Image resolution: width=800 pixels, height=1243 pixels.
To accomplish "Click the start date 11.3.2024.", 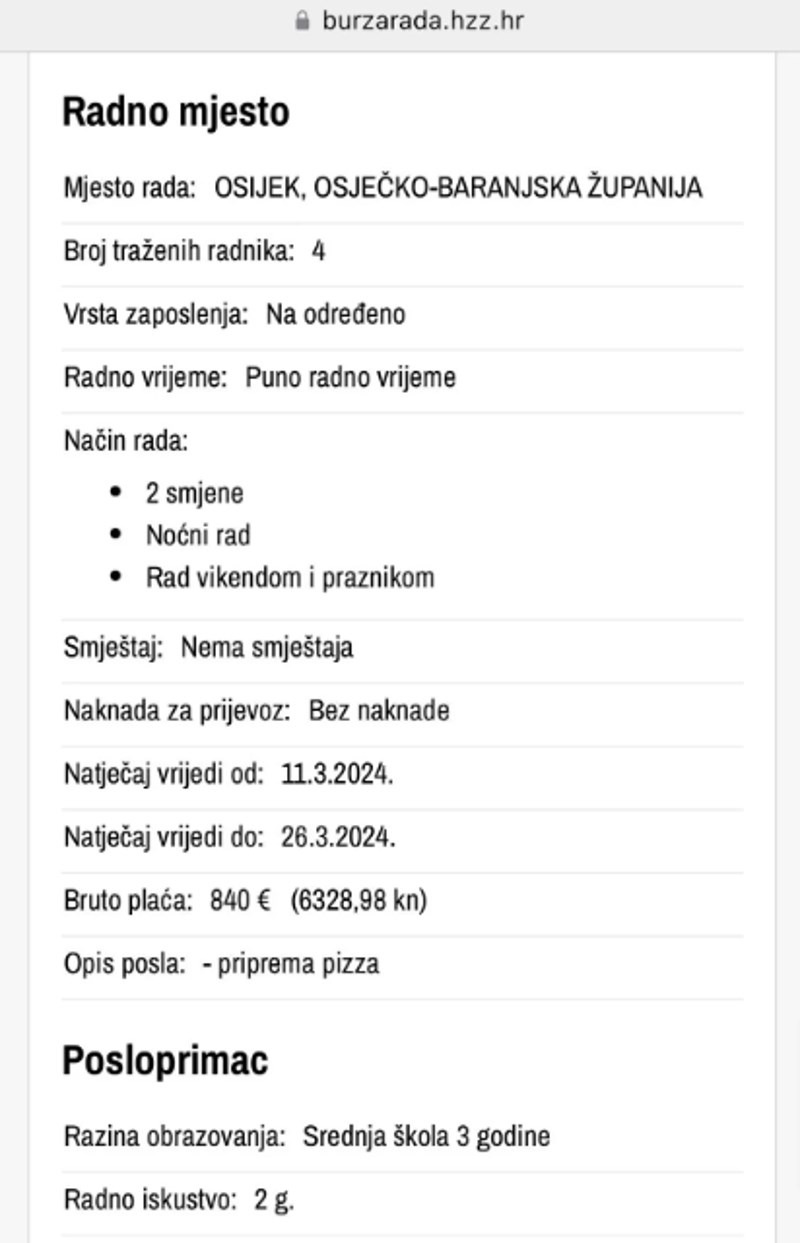I will 337,774.
